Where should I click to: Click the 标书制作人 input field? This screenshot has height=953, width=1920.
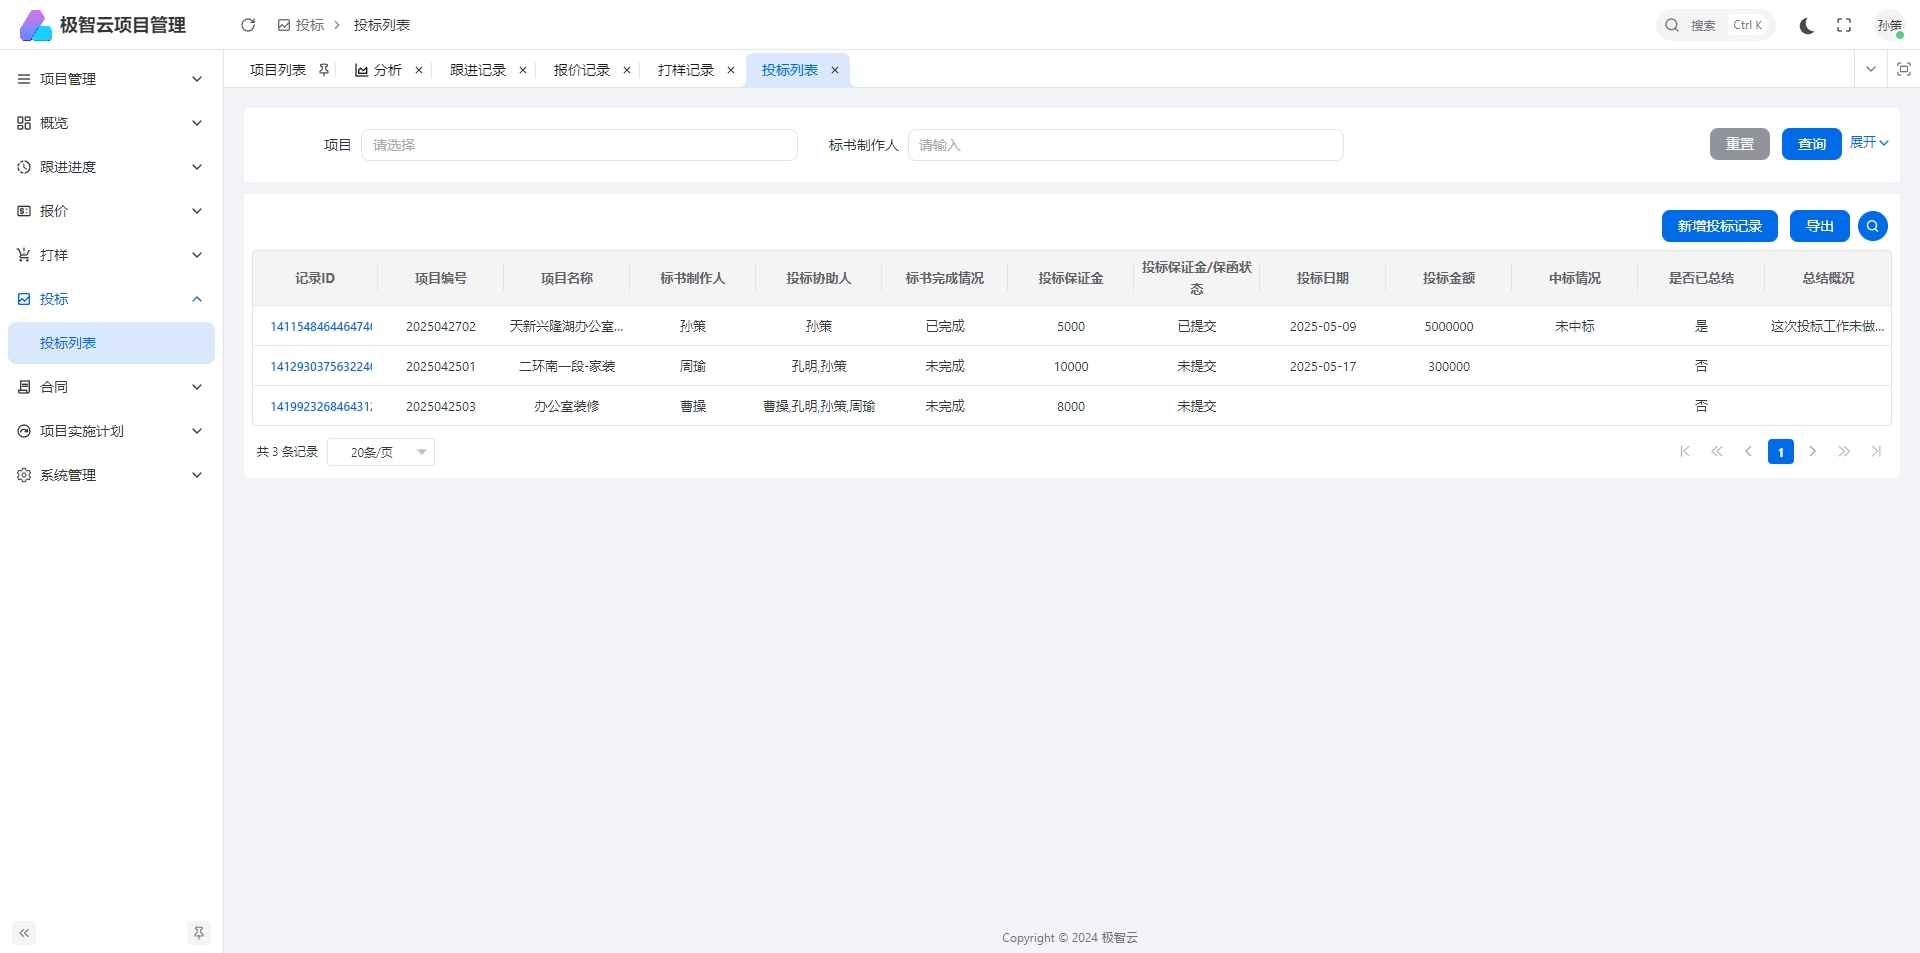pyautogui.click(x=1125, y=145)
